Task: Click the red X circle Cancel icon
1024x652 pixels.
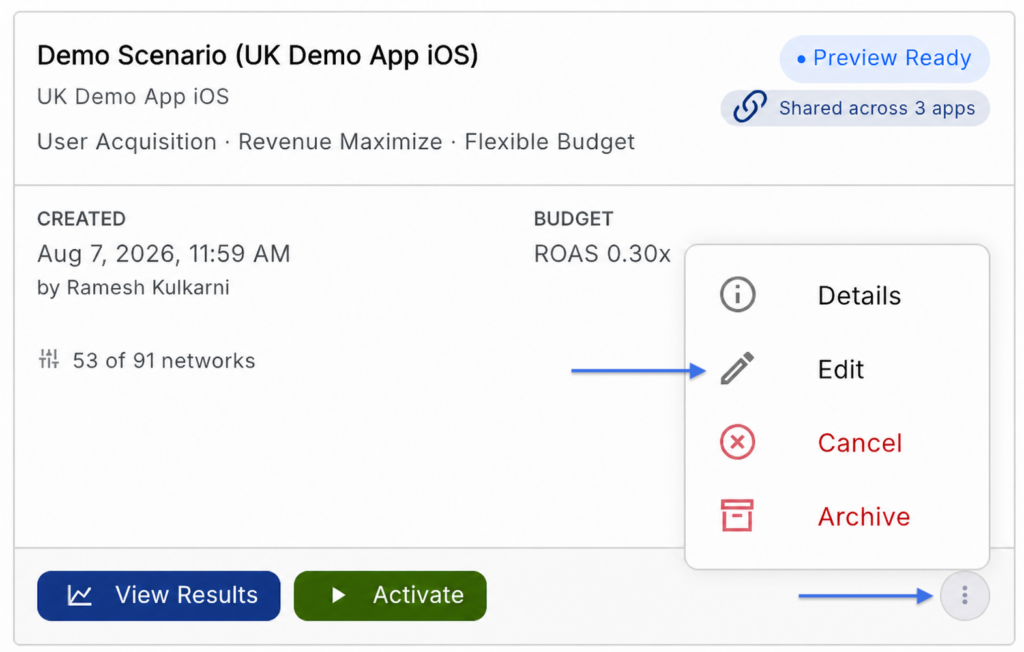Action: point(737,442)
